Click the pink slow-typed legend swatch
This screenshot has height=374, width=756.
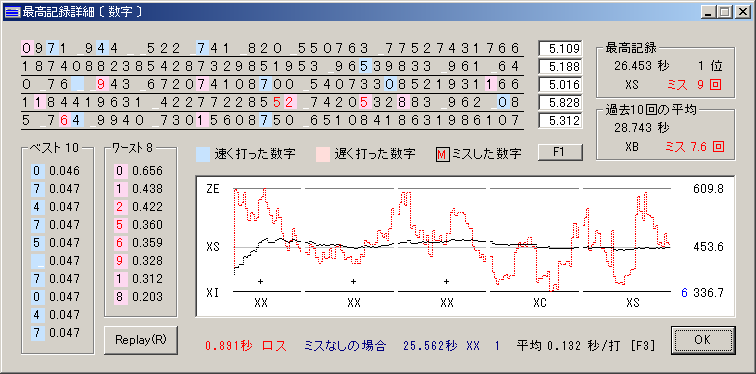click(323, 154)
